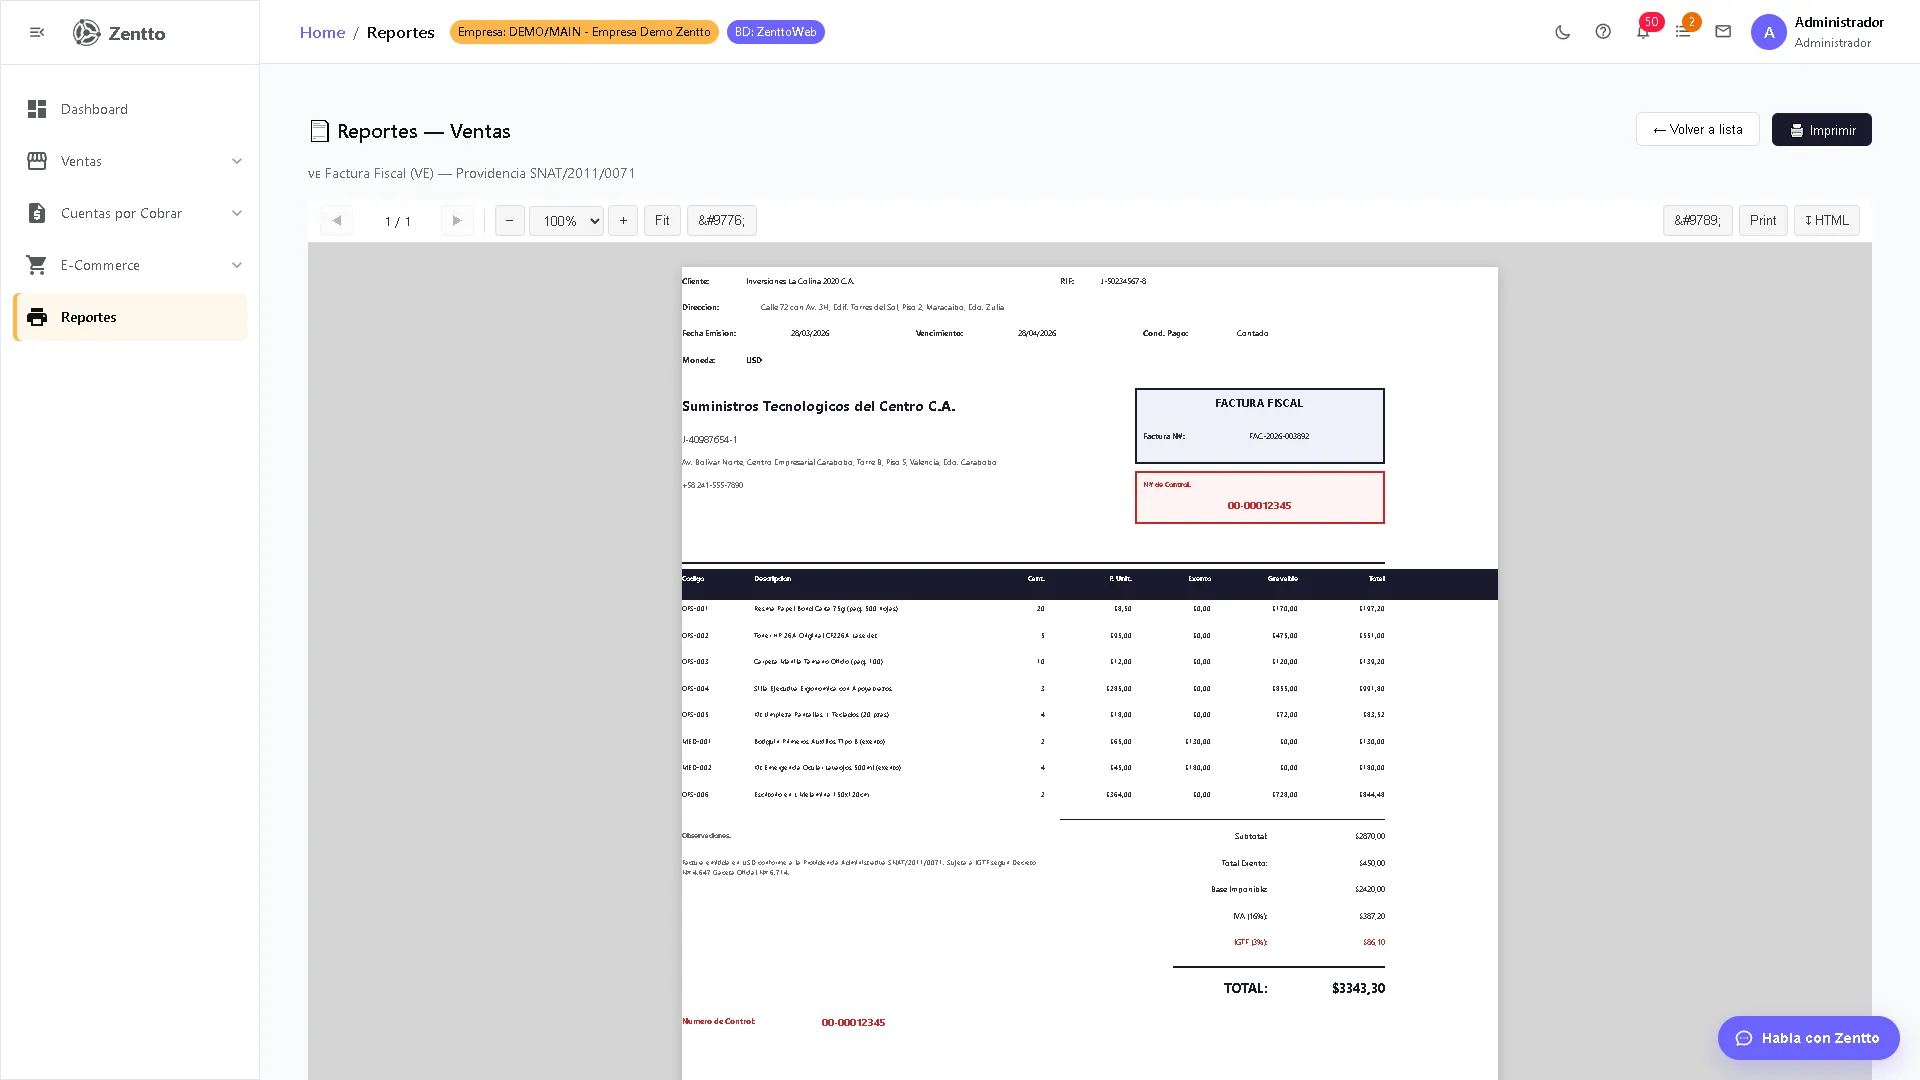Click the Cuentas por Cobrar invoice icon
The image size is (1920, 1080).
(37, 213)
